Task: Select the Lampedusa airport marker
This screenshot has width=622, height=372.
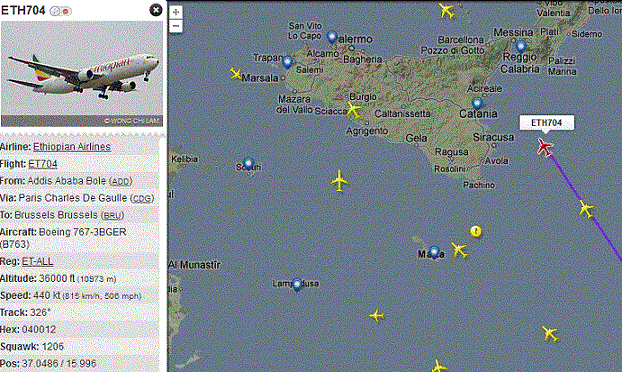Action: coord(297,284)
